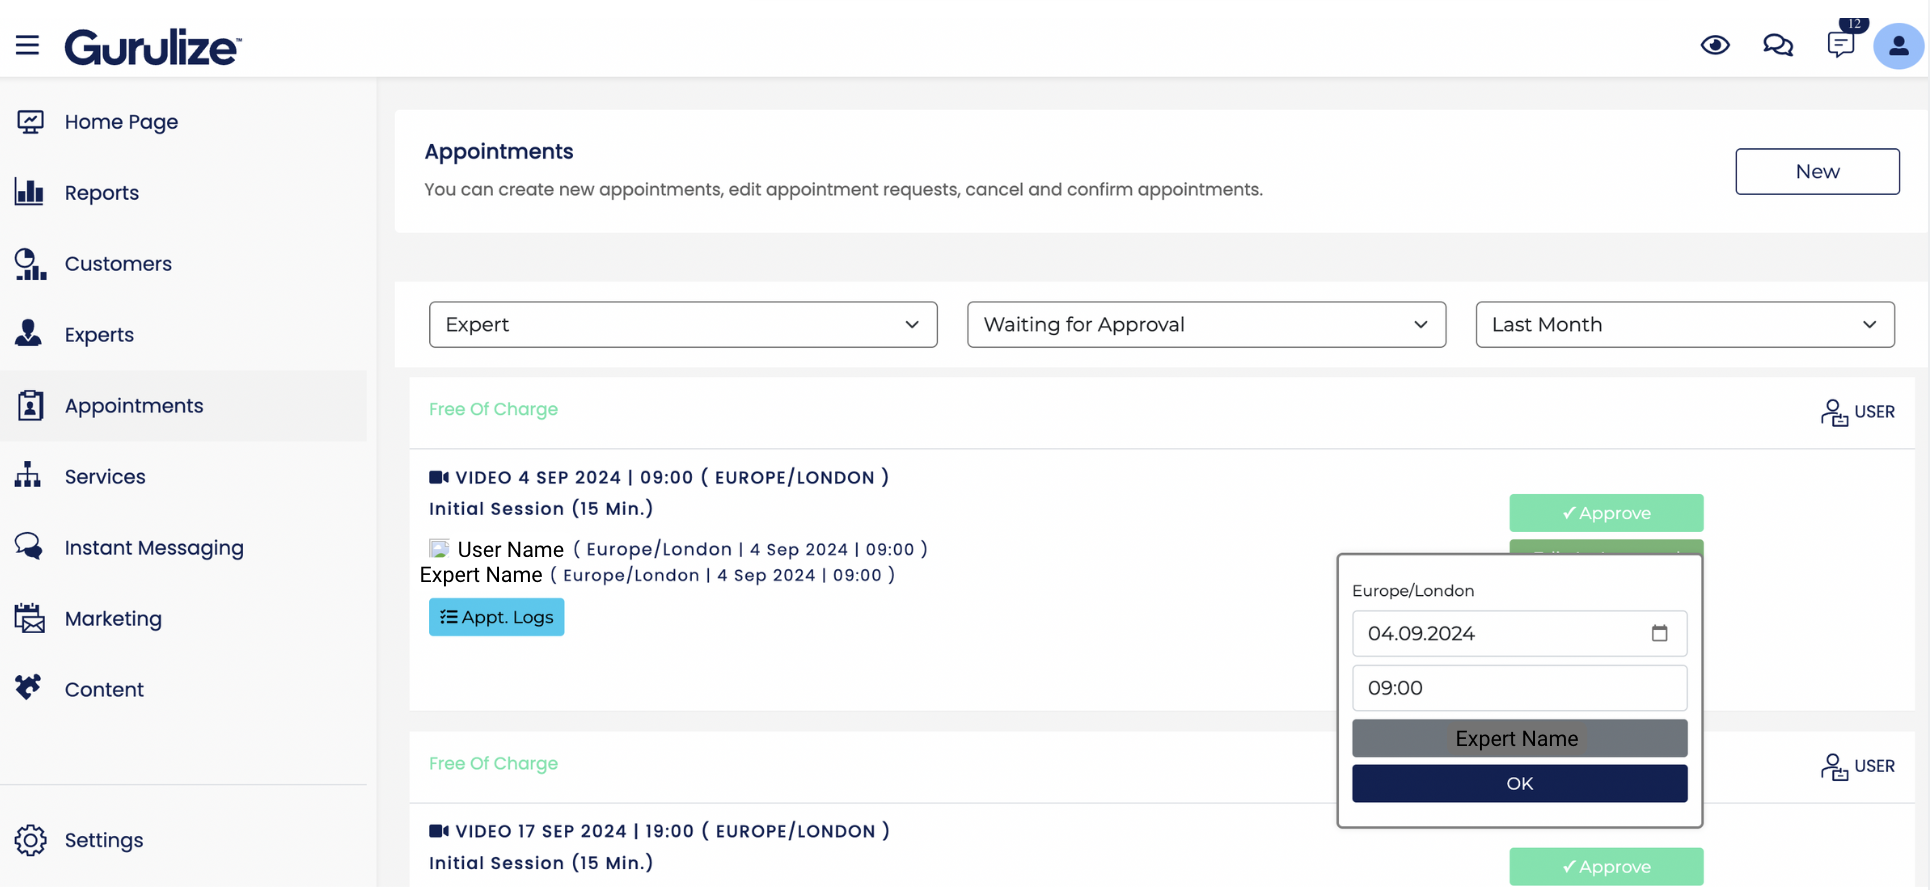Open the calendar picker in date field
1930x890 pixels.
coord(1660,633)
